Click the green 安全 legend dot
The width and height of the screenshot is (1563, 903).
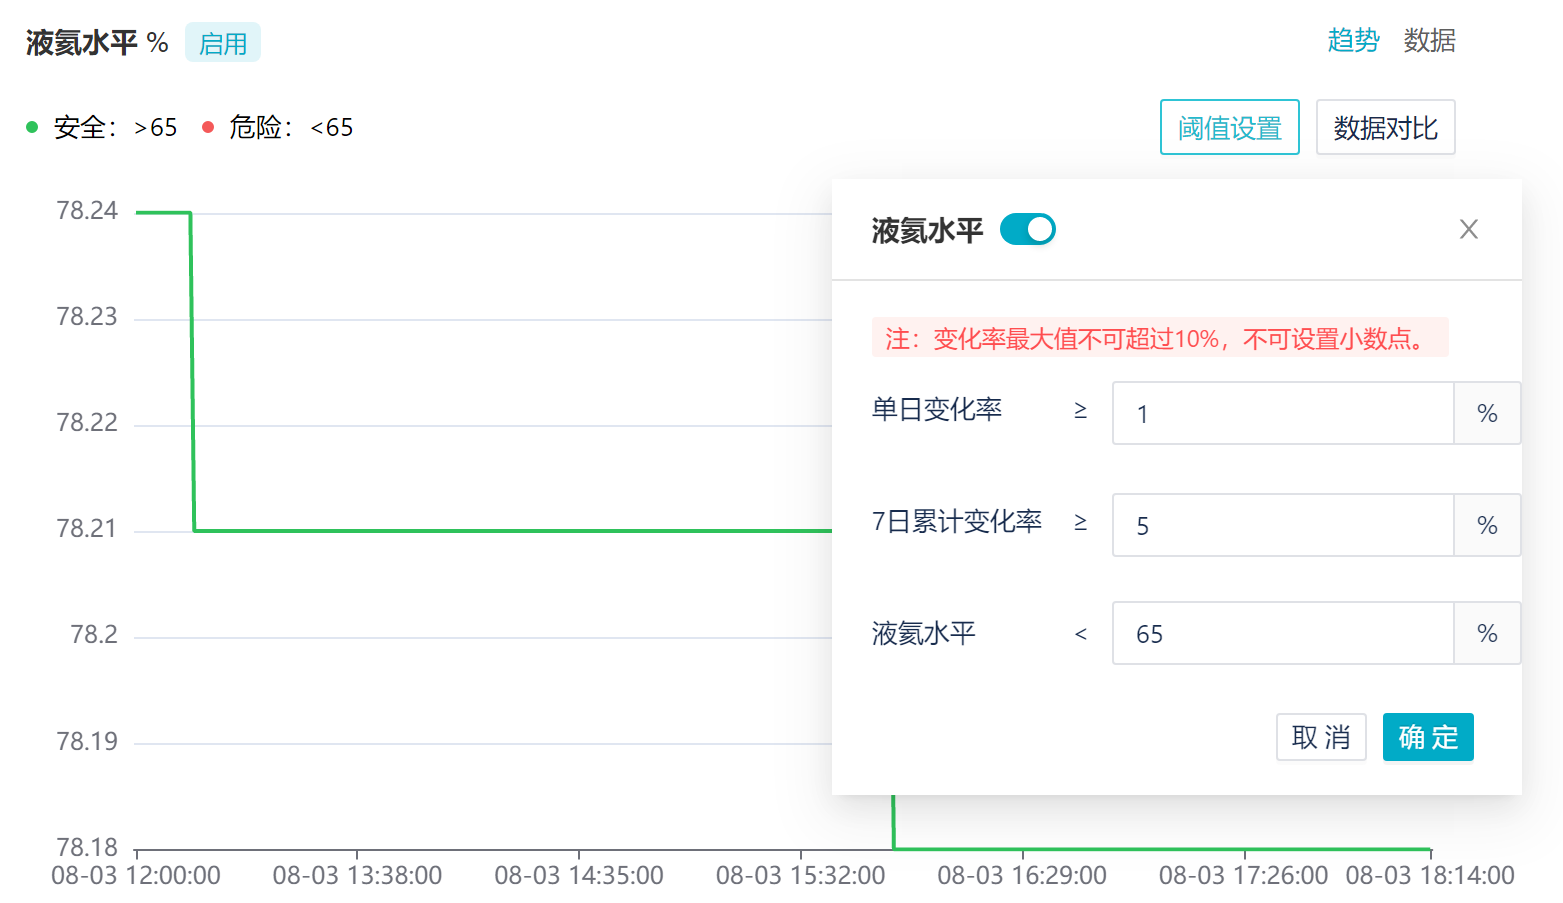pos(32,127)
